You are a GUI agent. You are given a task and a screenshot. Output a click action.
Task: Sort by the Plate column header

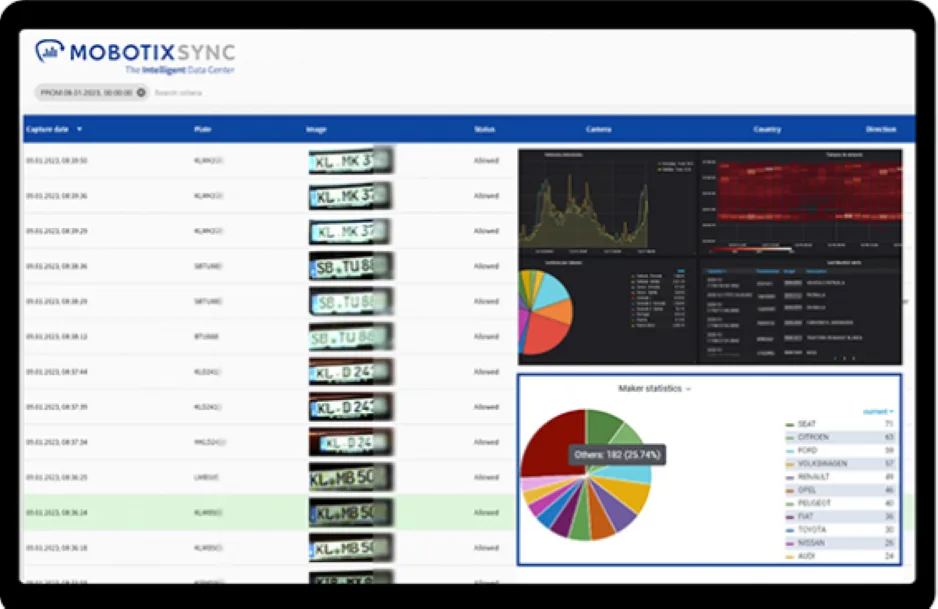coord(203,129)
